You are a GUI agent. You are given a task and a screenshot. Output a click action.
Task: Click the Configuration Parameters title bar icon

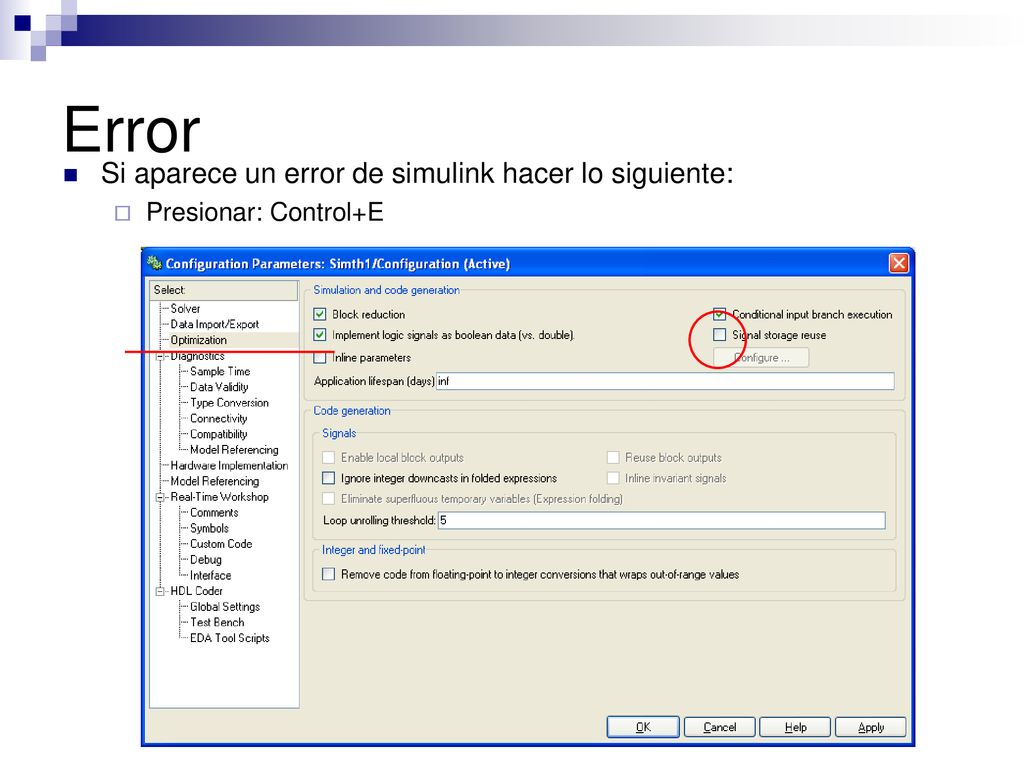155,263
